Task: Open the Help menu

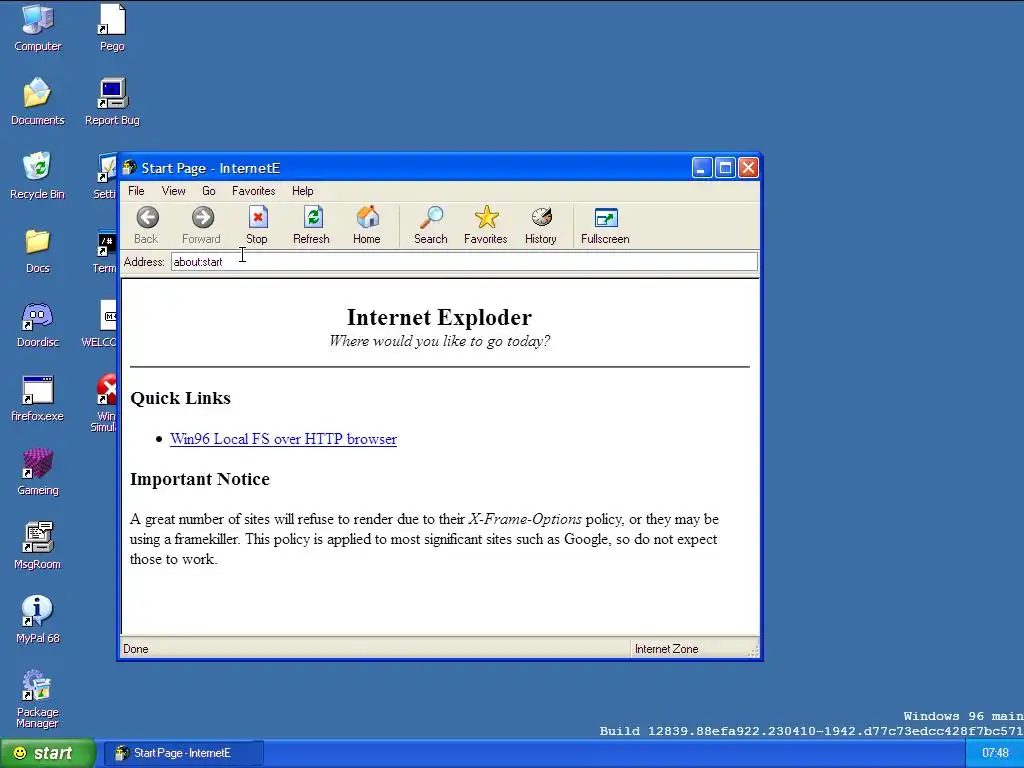Action: 302,191
